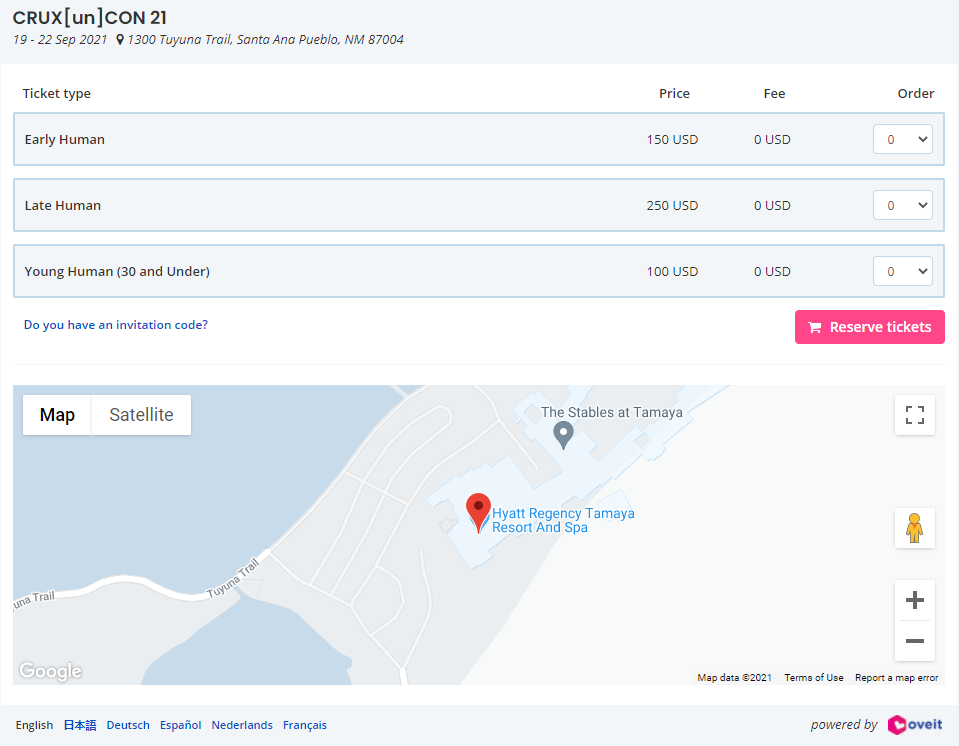Click the Late Human row's 0 USD fee
This screenshot has height=746, width=959.
click(x=772, y=205)
